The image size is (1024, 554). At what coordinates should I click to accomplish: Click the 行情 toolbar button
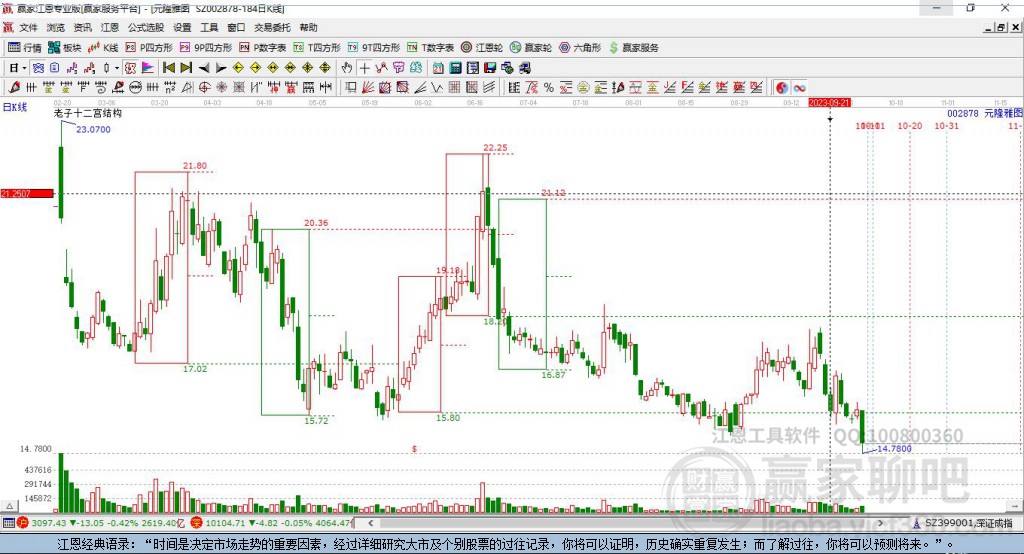(x=25, y=48)
